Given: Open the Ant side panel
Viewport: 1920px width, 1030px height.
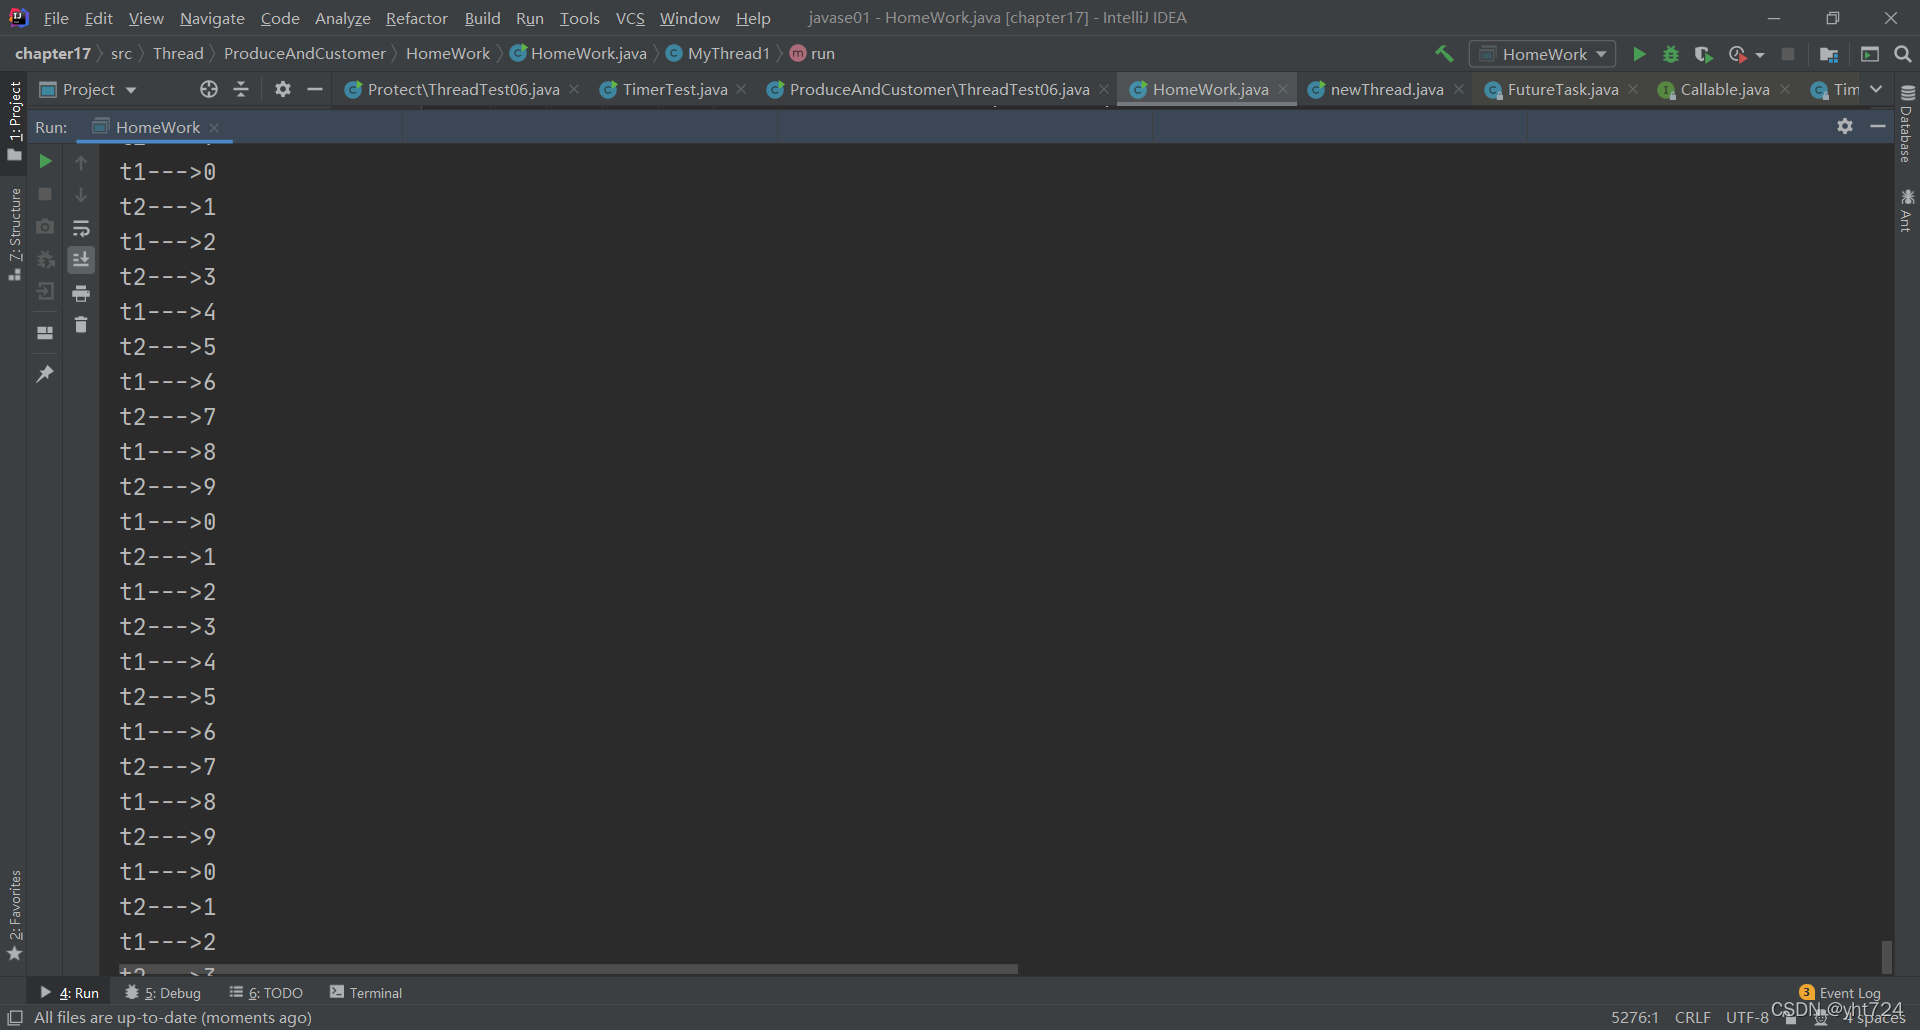Looking at the screenshot, I should tap(1907, 211).
